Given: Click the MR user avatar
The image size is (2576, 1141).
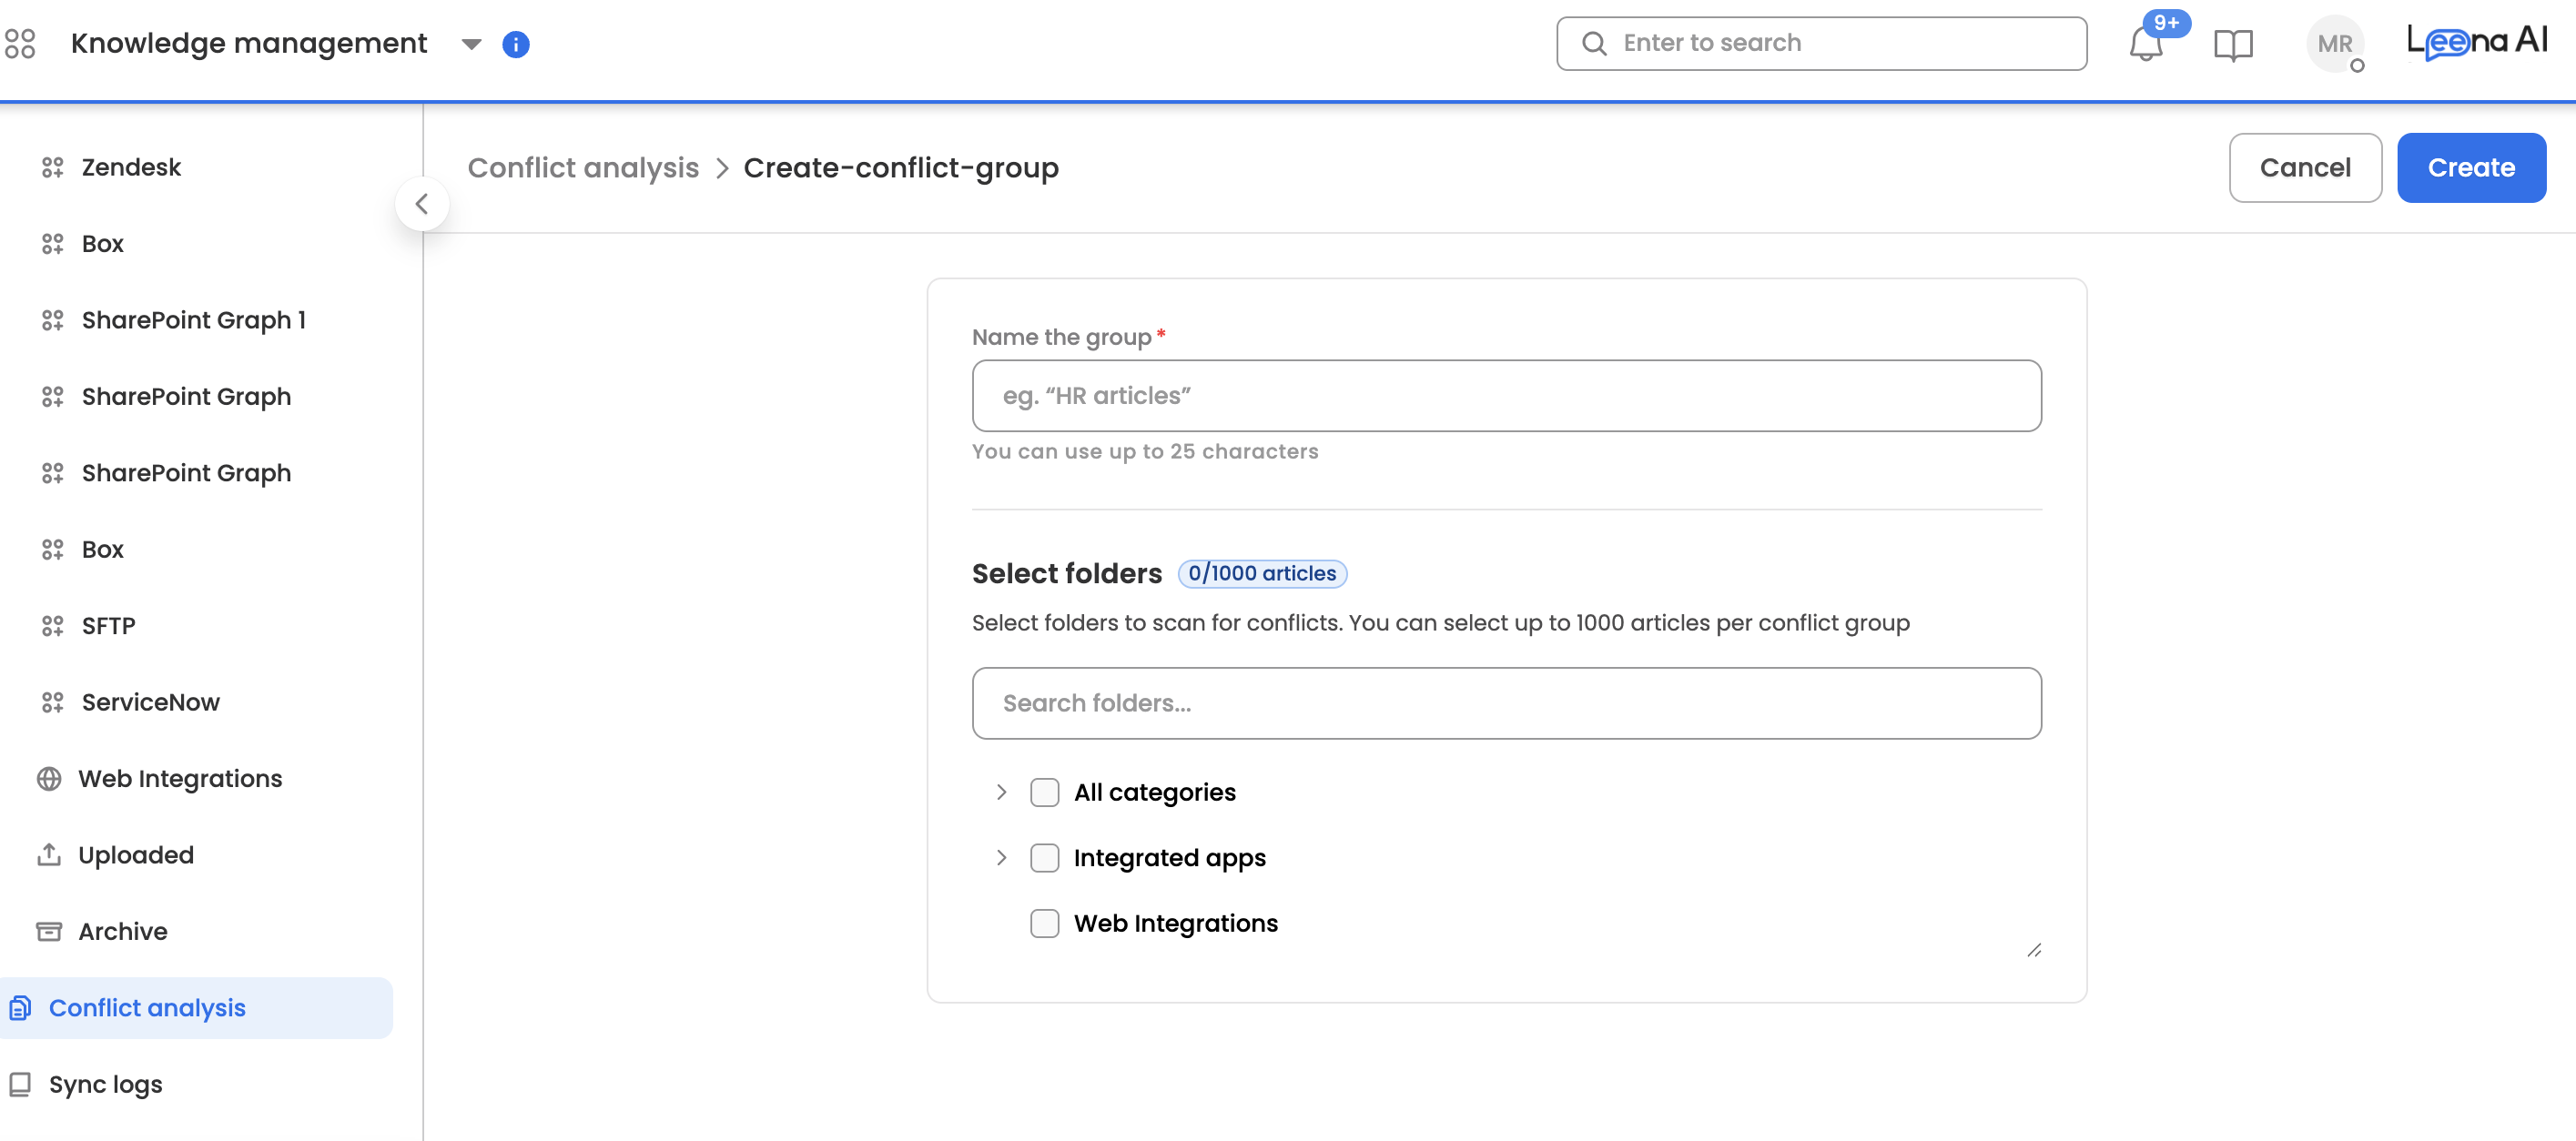Looking at the screenshot, I should click(2334, 44).
